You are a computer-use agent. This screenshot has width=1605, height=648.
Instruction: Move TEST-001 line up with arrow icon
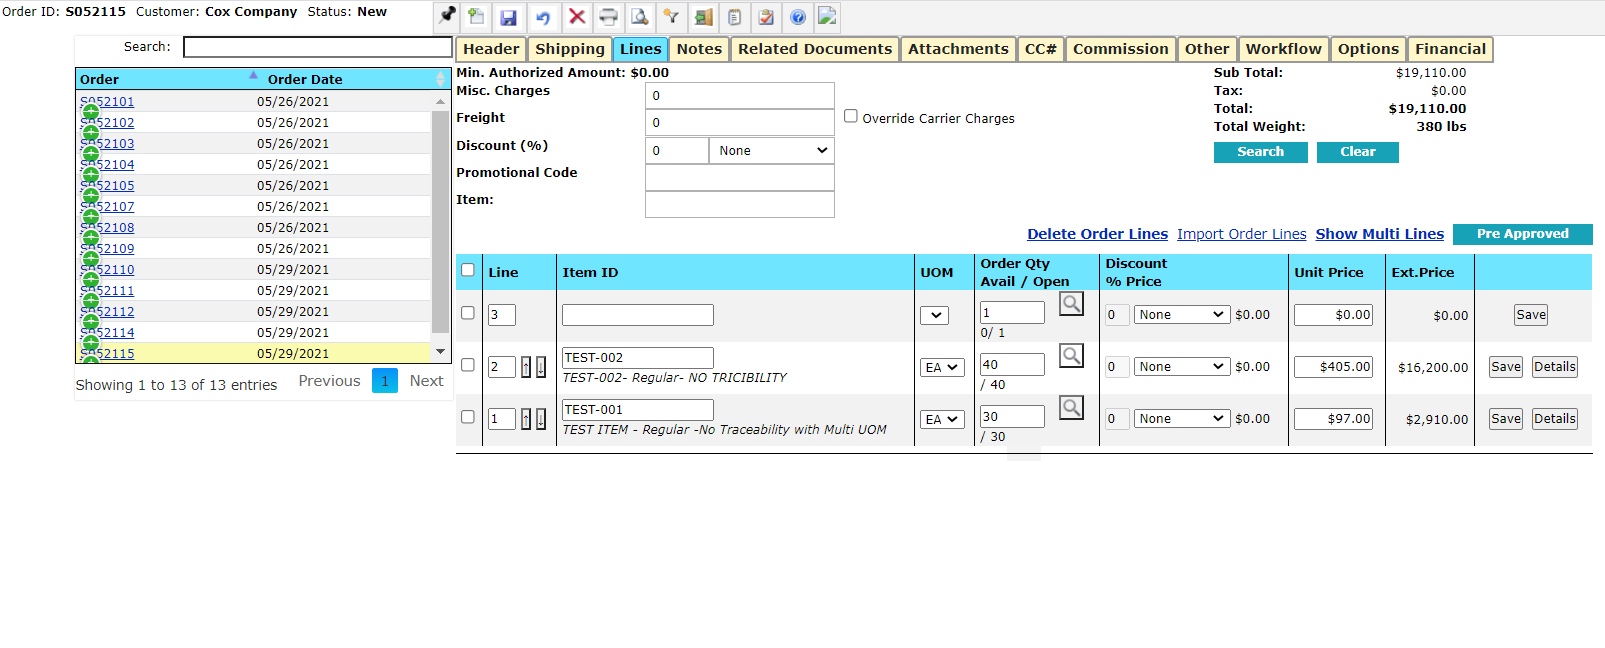526,419
